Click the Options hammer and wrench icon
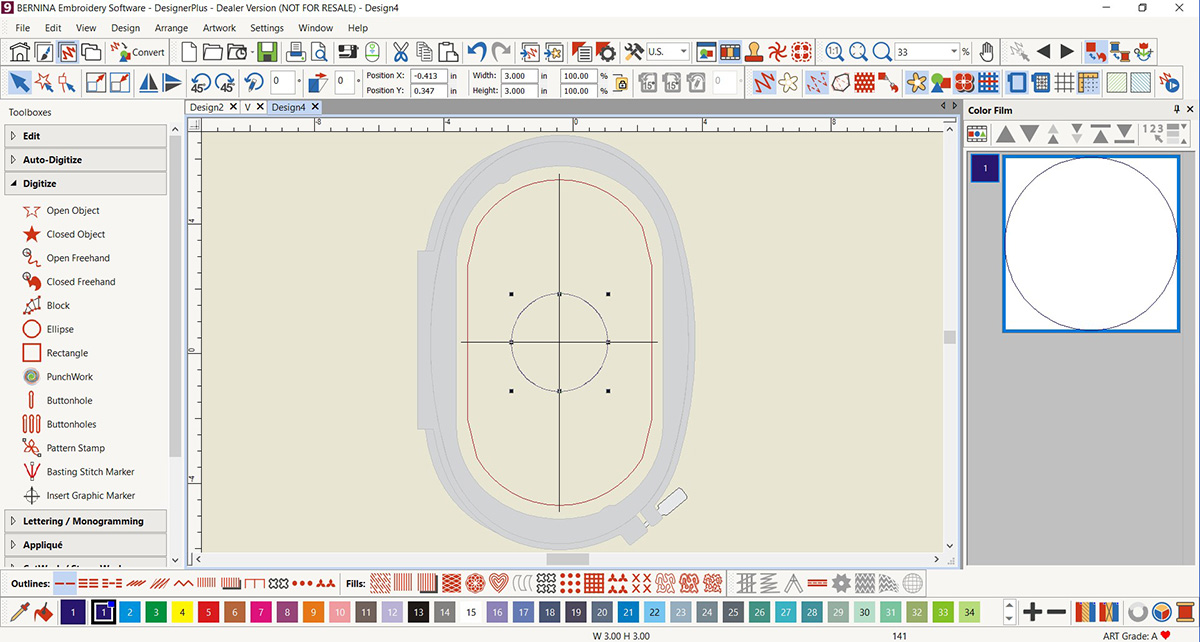The width and height of the screenshot is (1200, 642). (633, 51)
